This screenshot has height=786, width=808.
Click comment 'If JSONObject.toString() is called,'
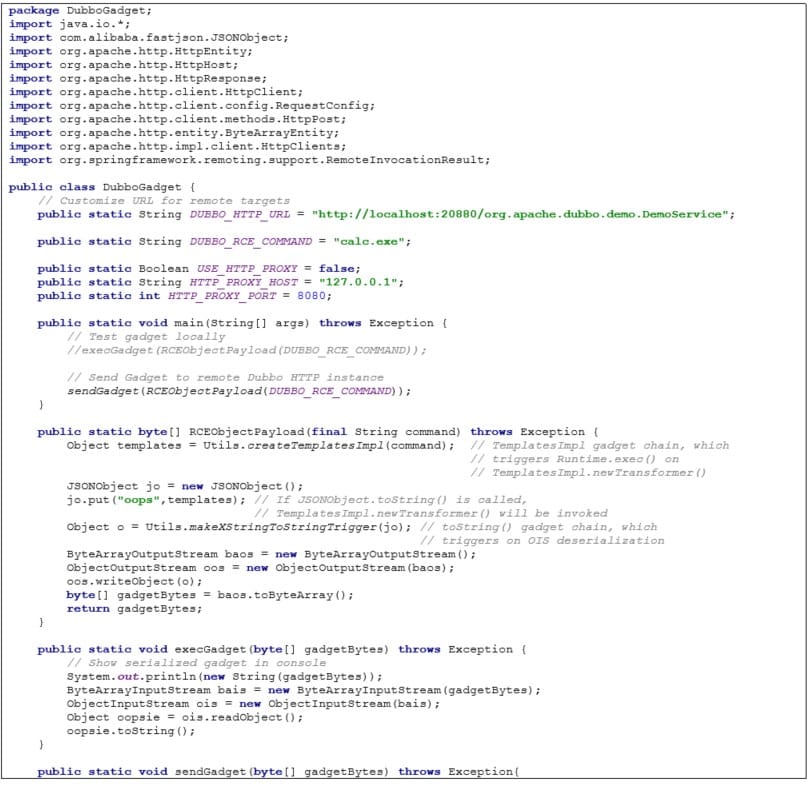[391, 500]
